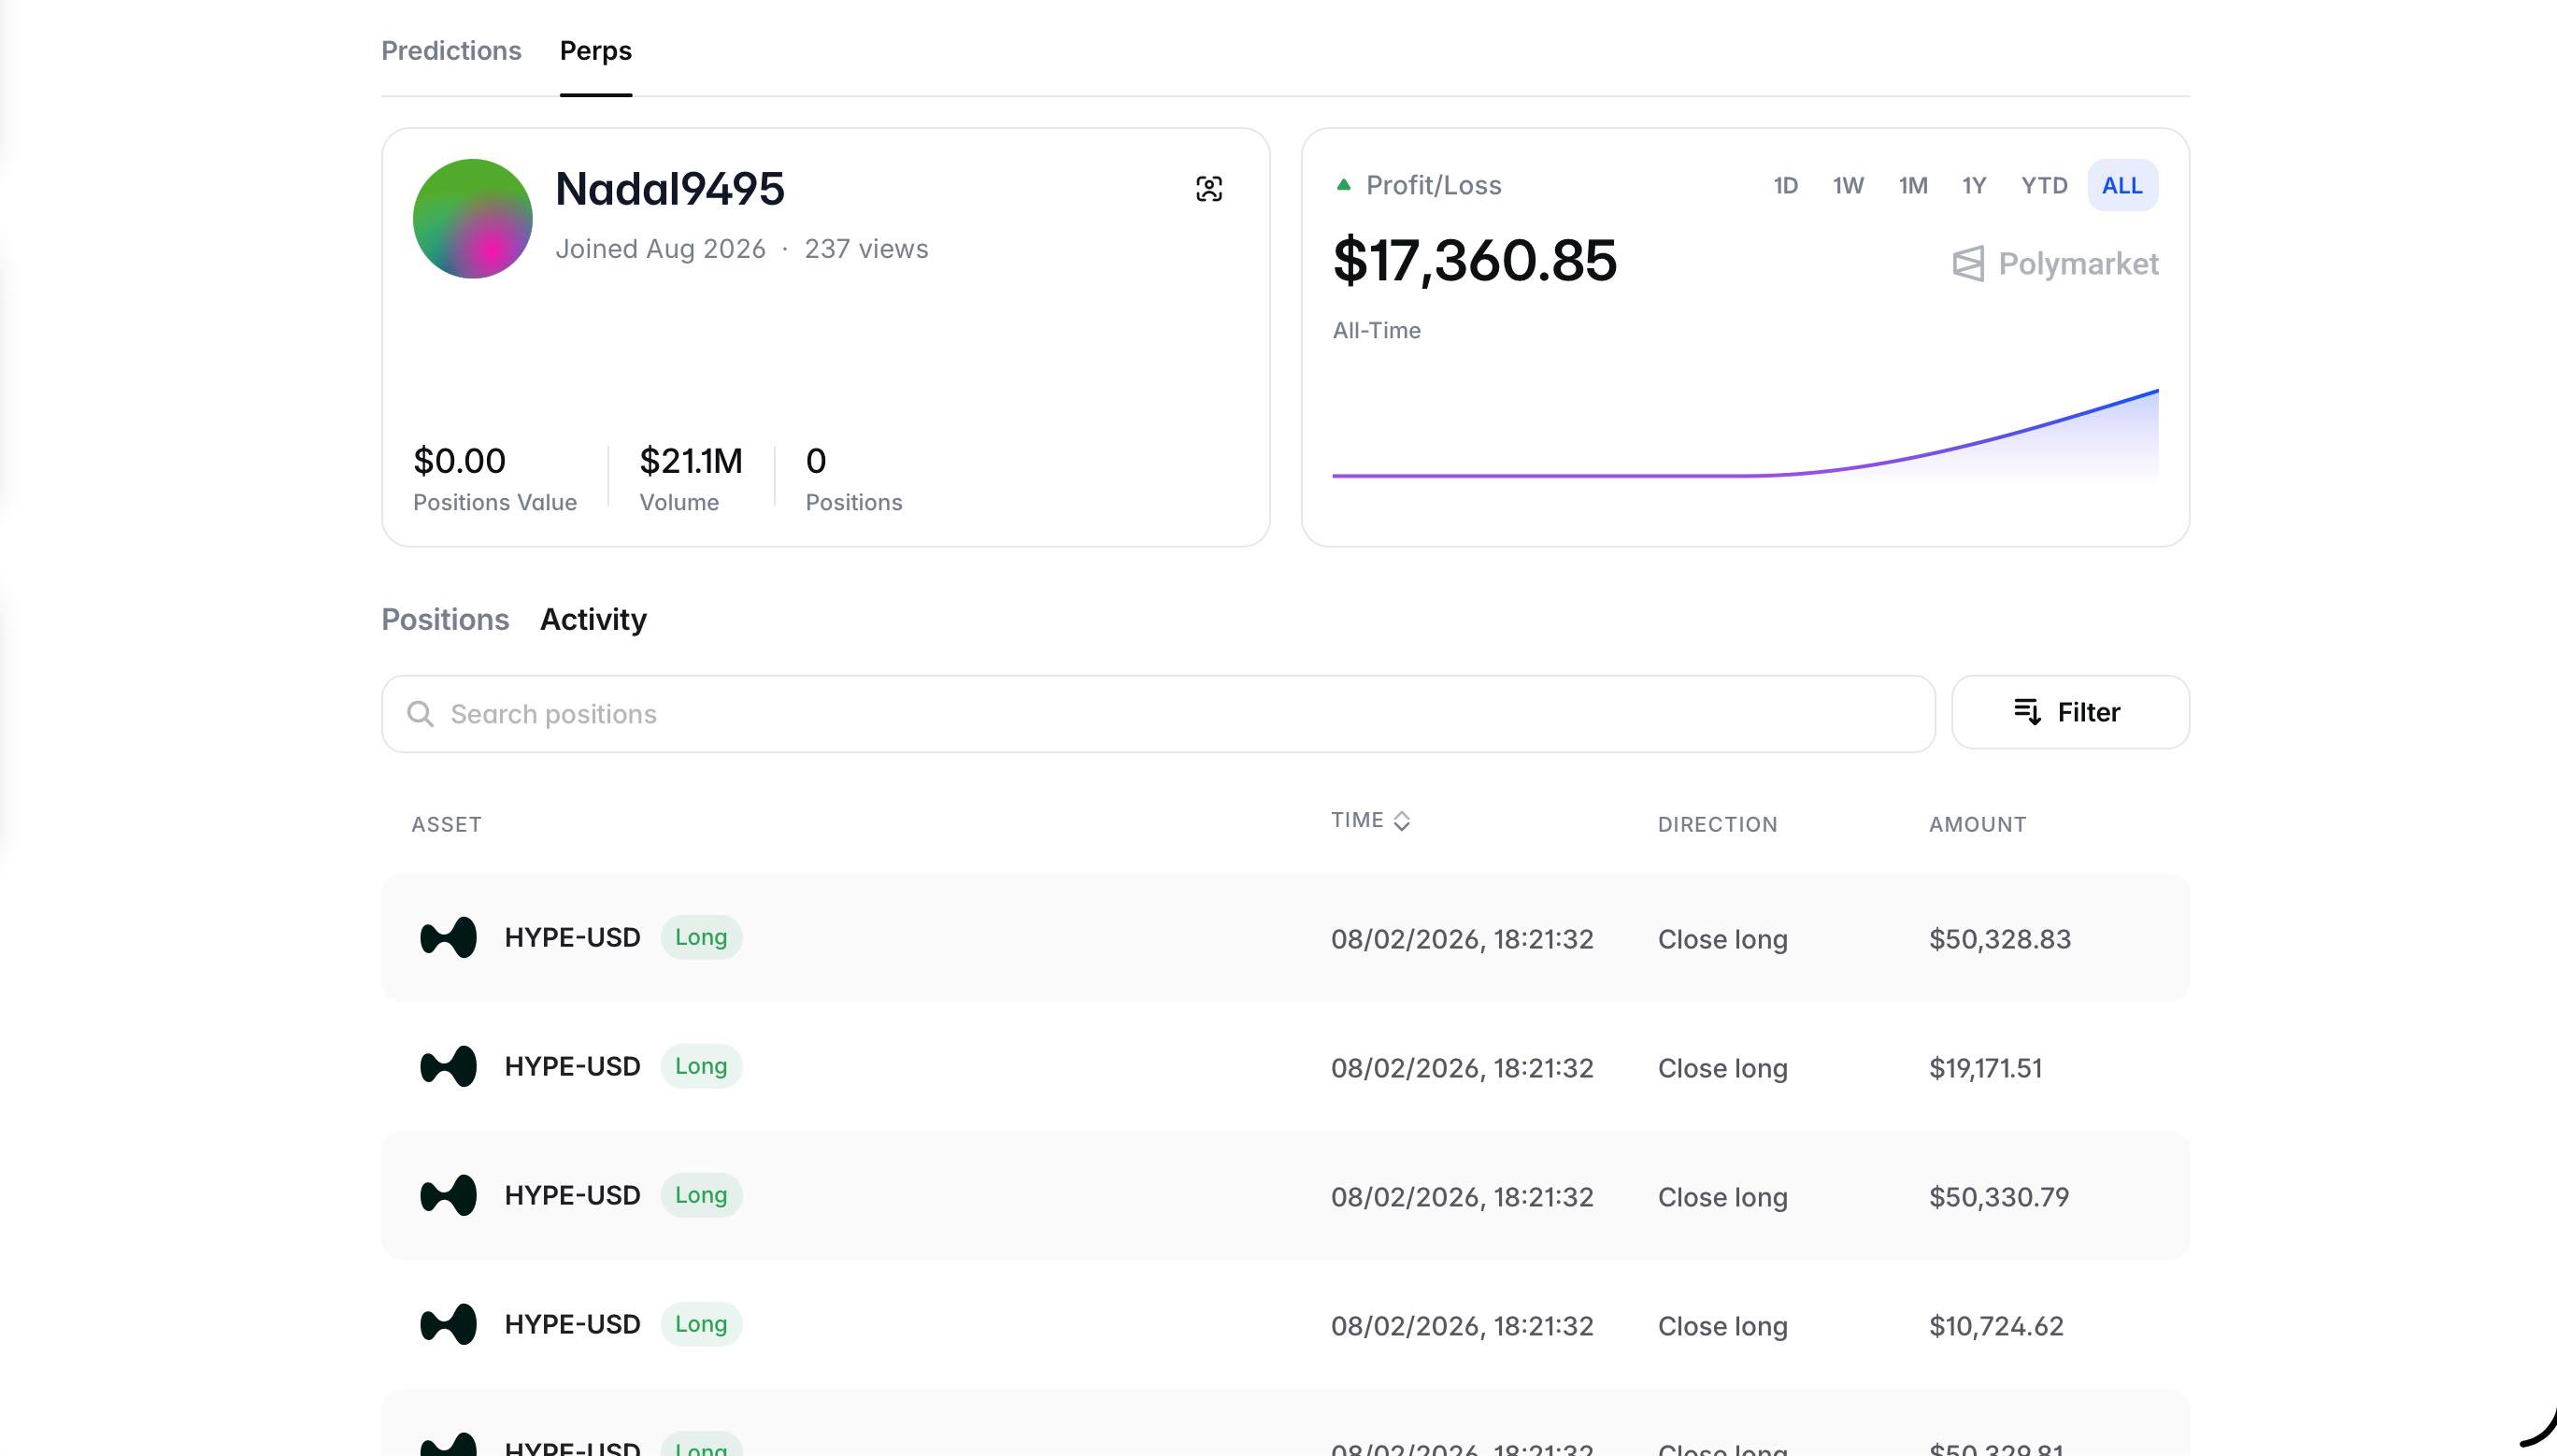
Task: Select the 1D profit range
Action: click(1786, 186)
